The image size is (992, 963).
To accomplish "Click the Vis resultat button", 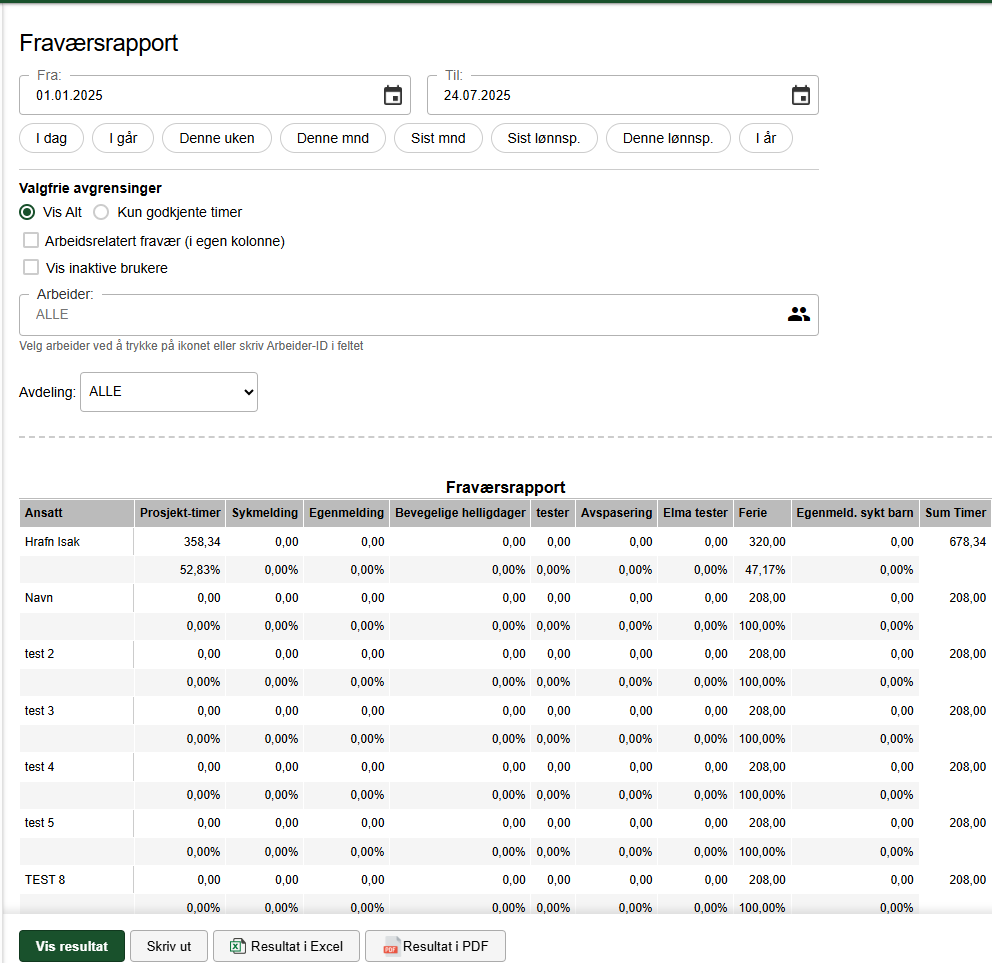I will (x=72, y=946).
